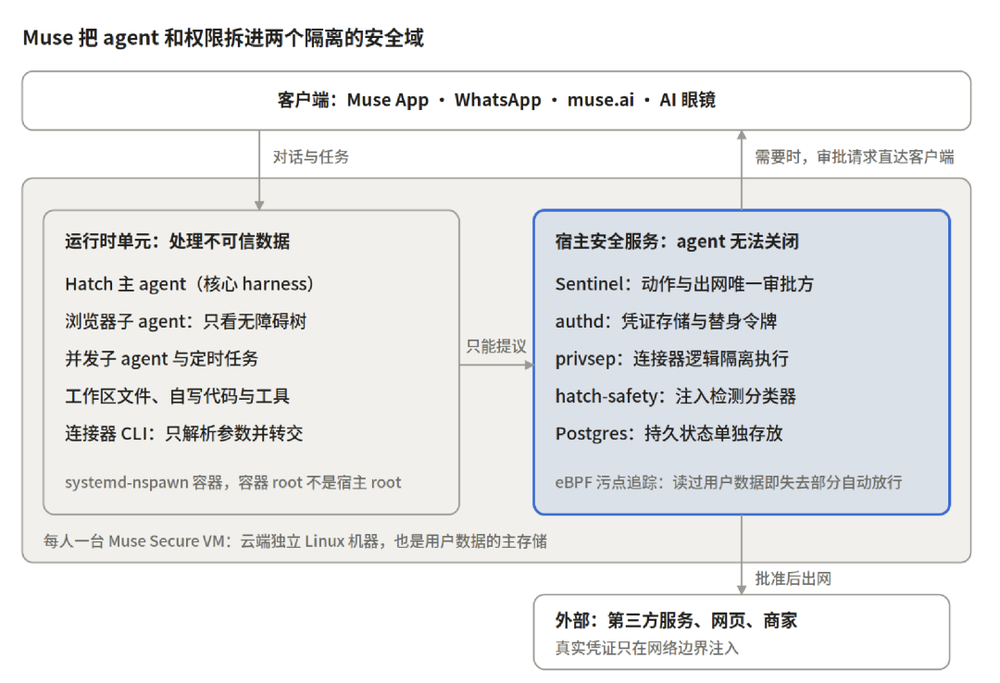Click the Sentinel 审批方 line
The height and width of the screenshot is (683, 1000).
(684, 284)
